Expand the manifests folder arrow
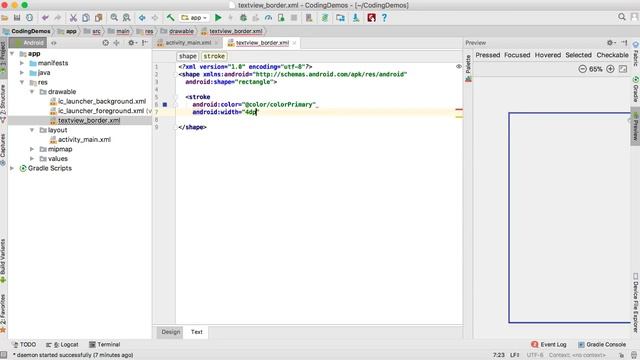Screen dimensions: 640x360 22,63
